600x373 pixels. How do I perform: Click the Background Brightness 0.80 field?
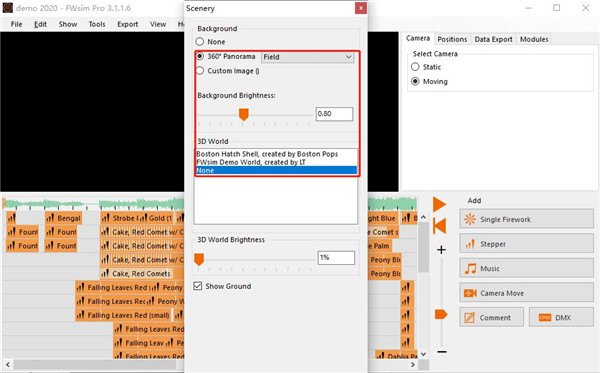click(334, 114)
